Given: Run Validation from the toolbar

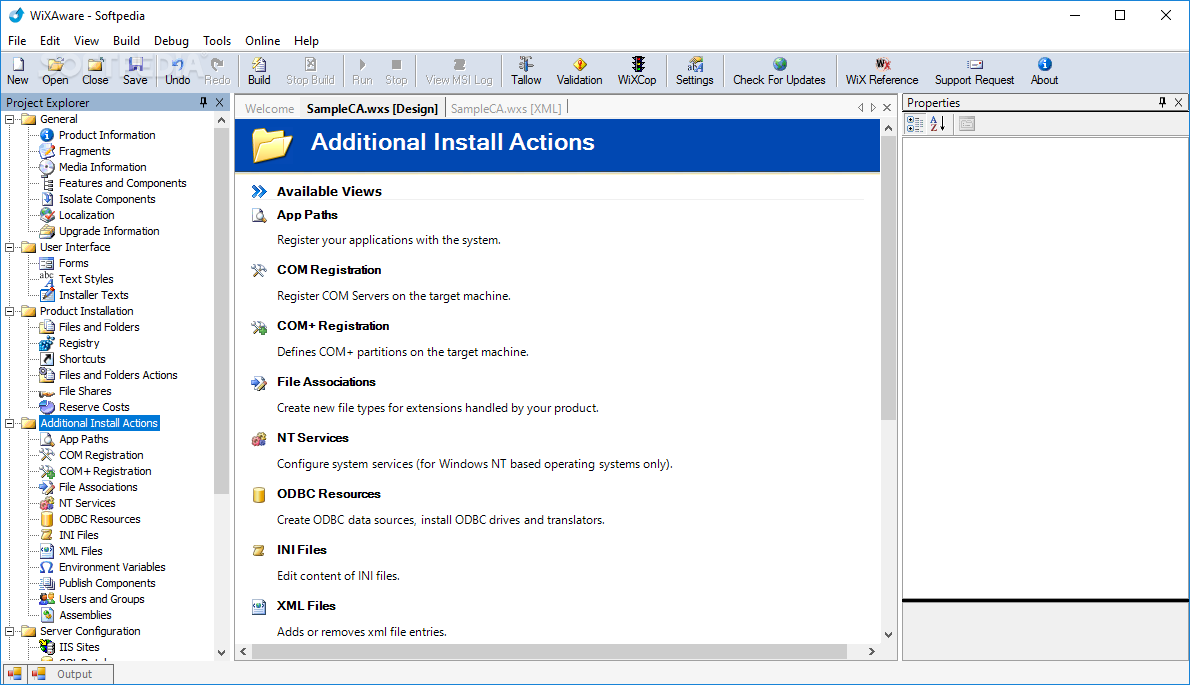Looking at the screenshot, I should (x=579, y=71).
